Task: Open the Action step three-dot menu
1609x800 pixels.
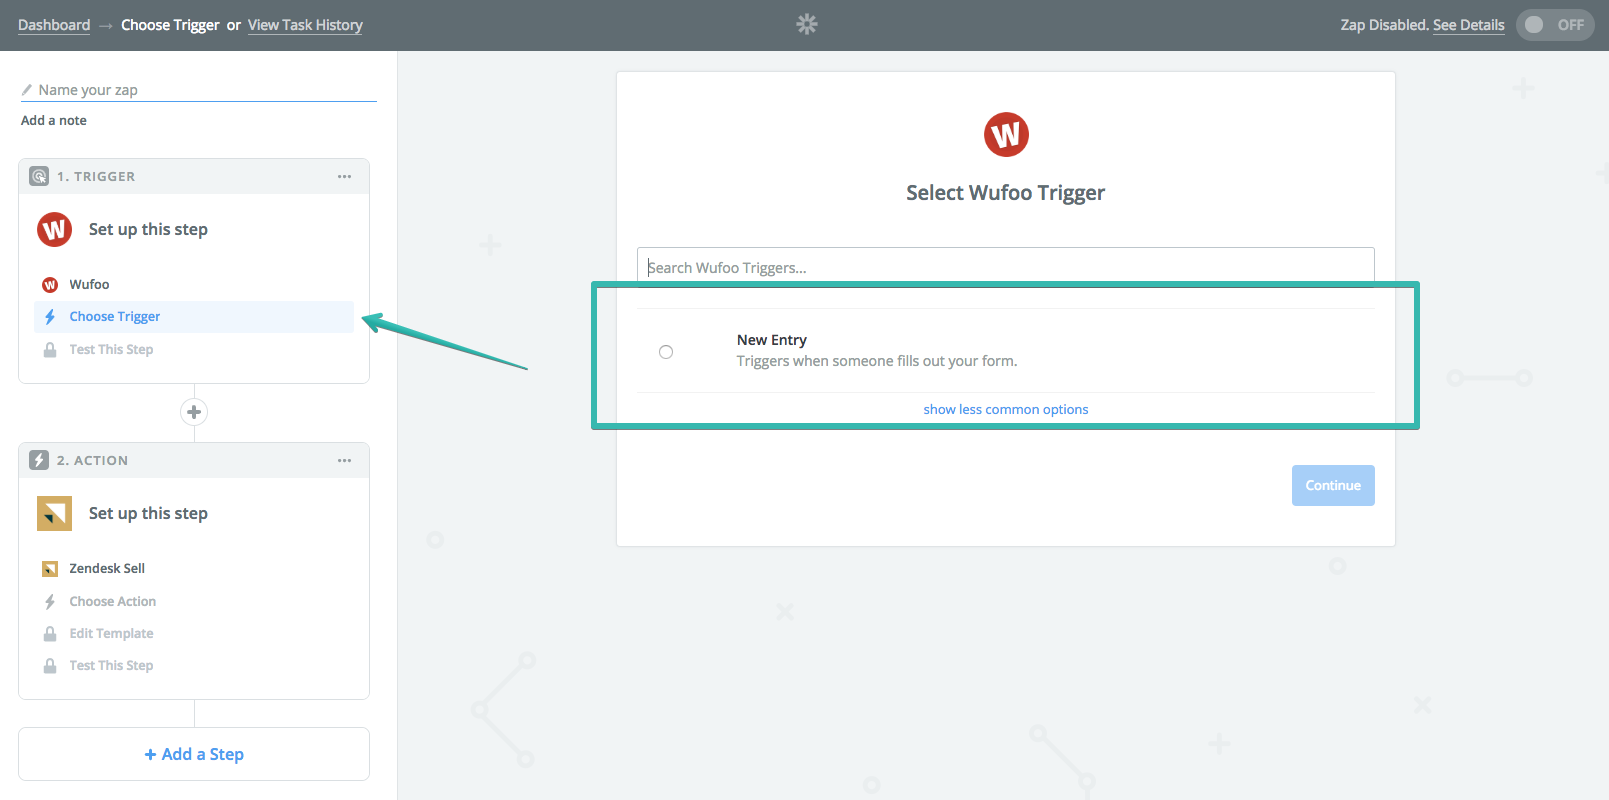Action: pyautogui.click(x=344, y=460)
